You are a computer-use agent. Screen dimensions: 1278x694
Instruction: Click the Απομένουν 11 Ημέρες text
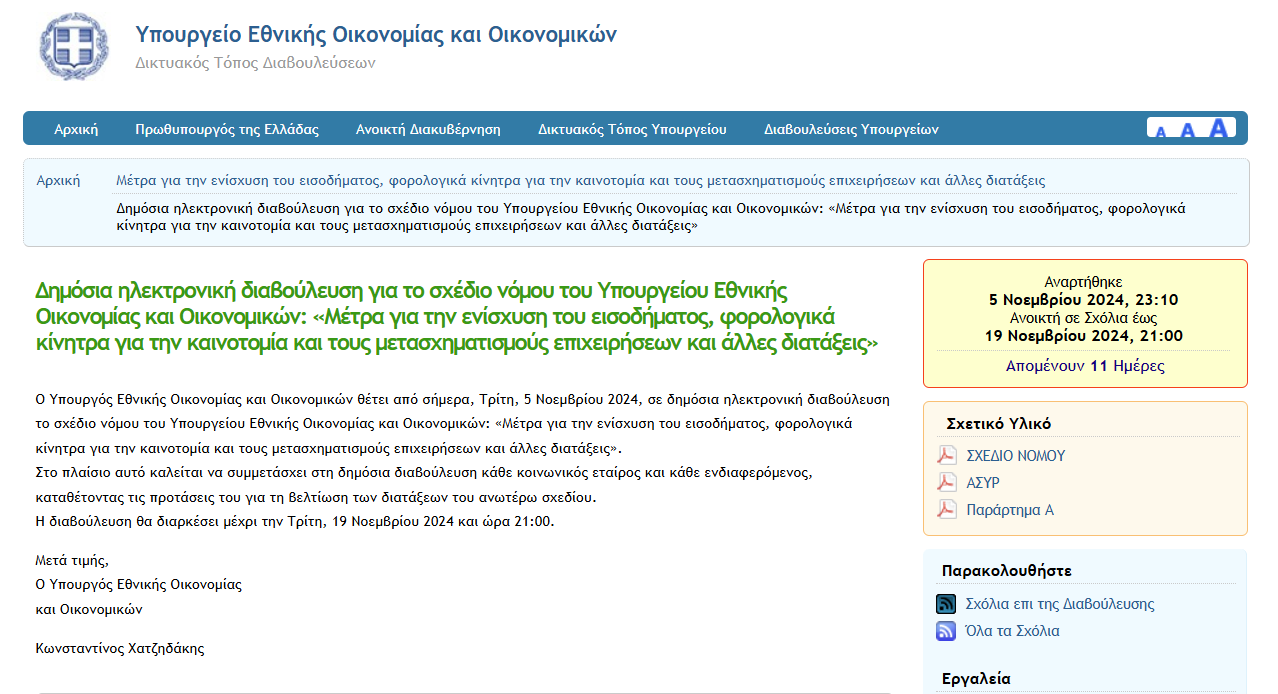point(1085,366)
